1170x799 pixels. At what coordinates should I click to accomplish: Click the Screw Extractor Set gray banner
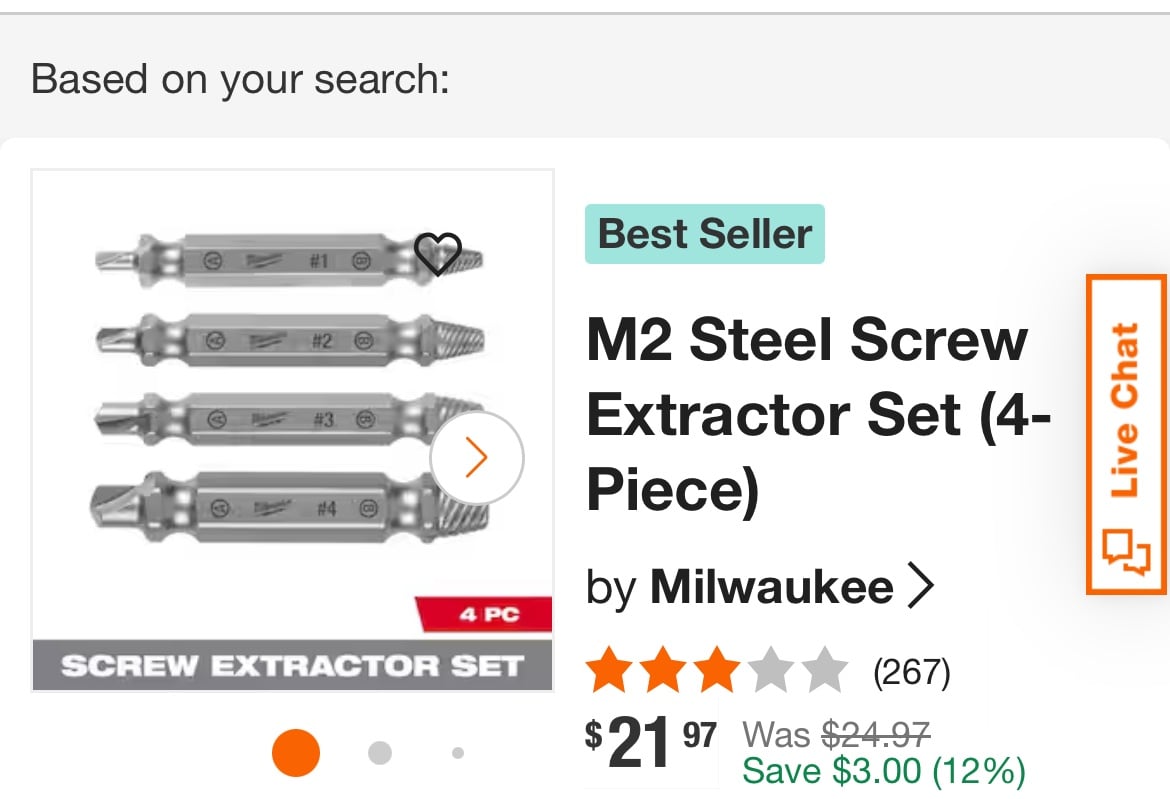point(292,666)
